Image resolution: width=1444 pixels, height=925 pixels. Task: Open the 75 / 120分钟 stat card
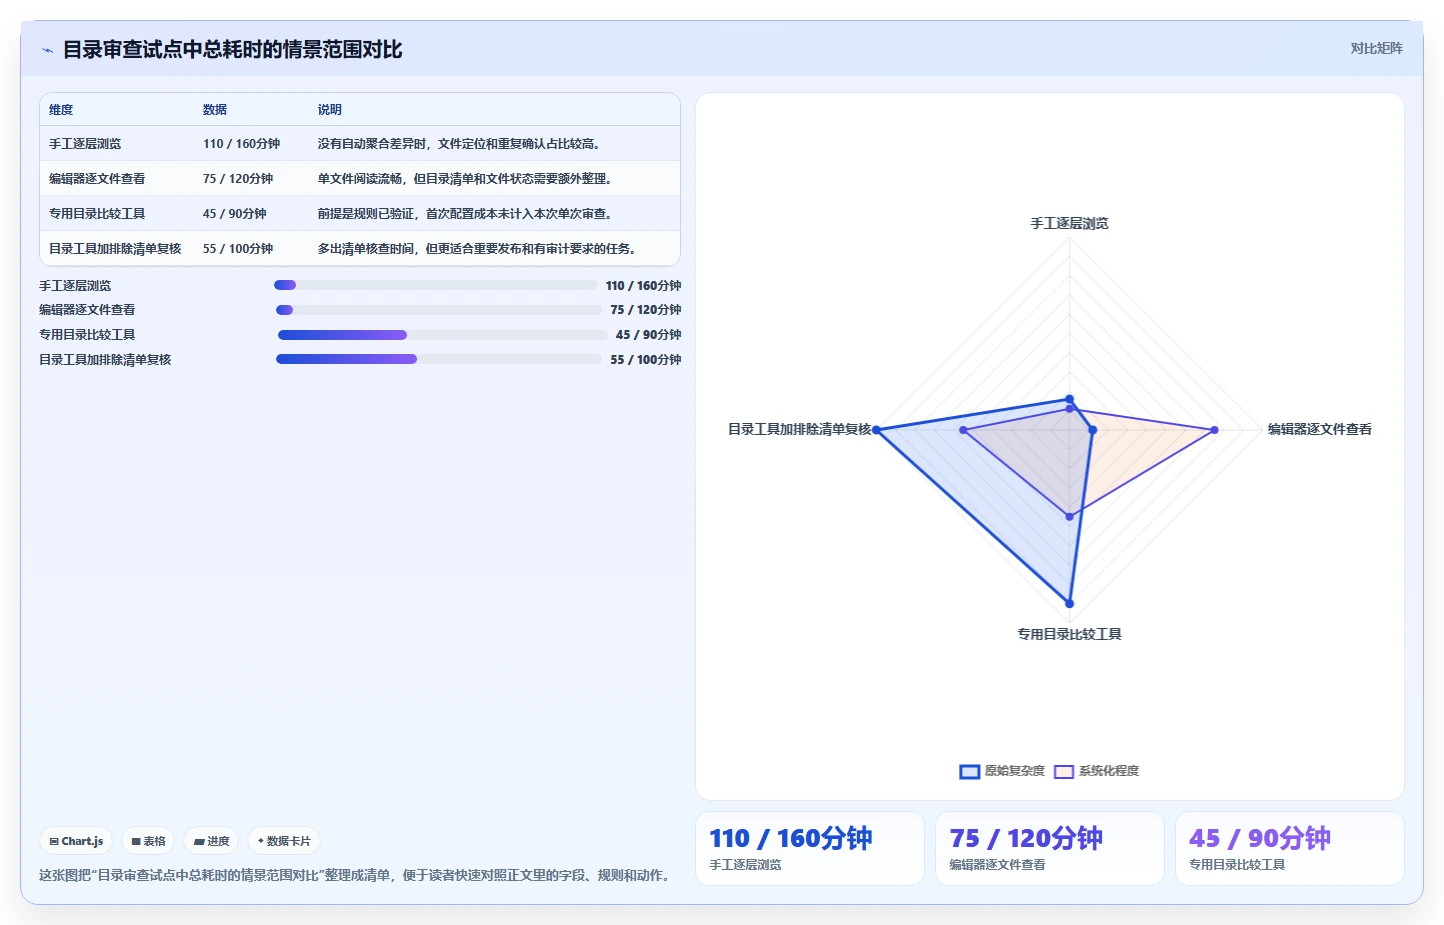click(1050, 848)
